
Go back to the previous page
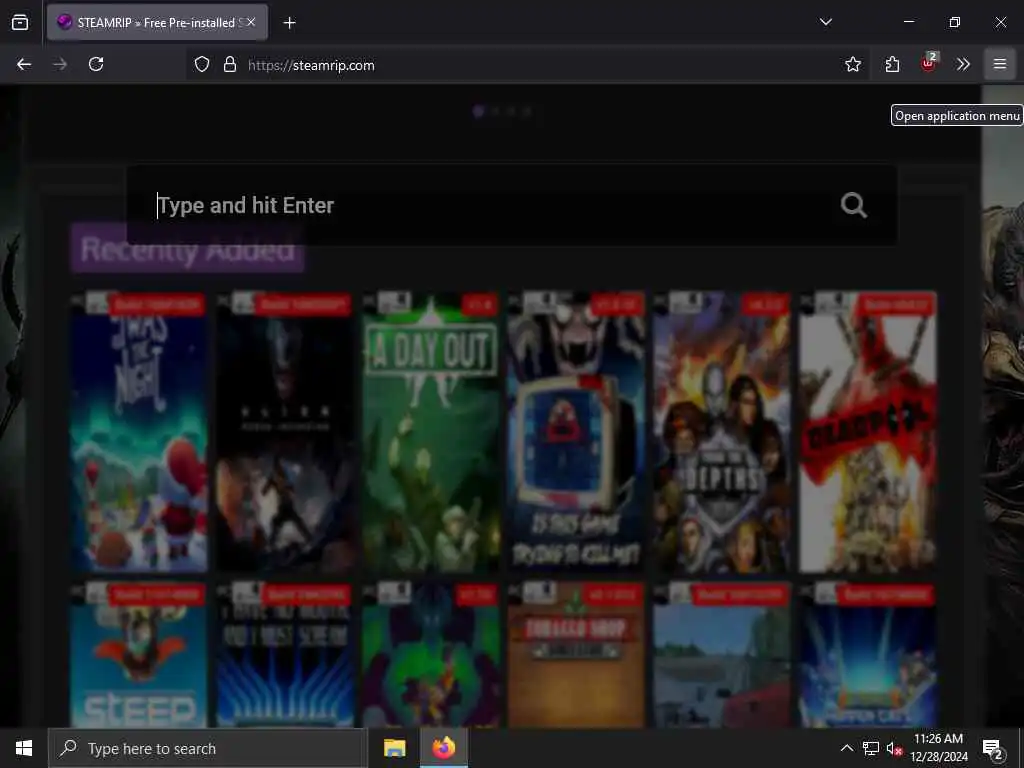click(24, 64)
